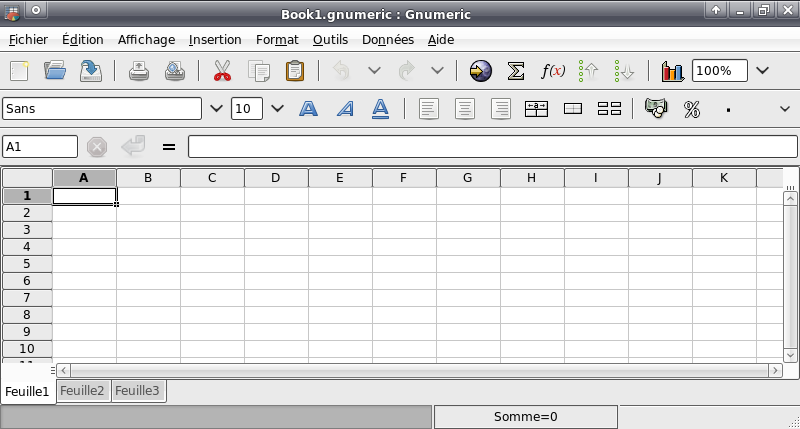Insert a hyperlink with the globe icon
Image resolution: width=800 pixels, height=429 pixels.
pyautogui.click(x=481, y=70)
